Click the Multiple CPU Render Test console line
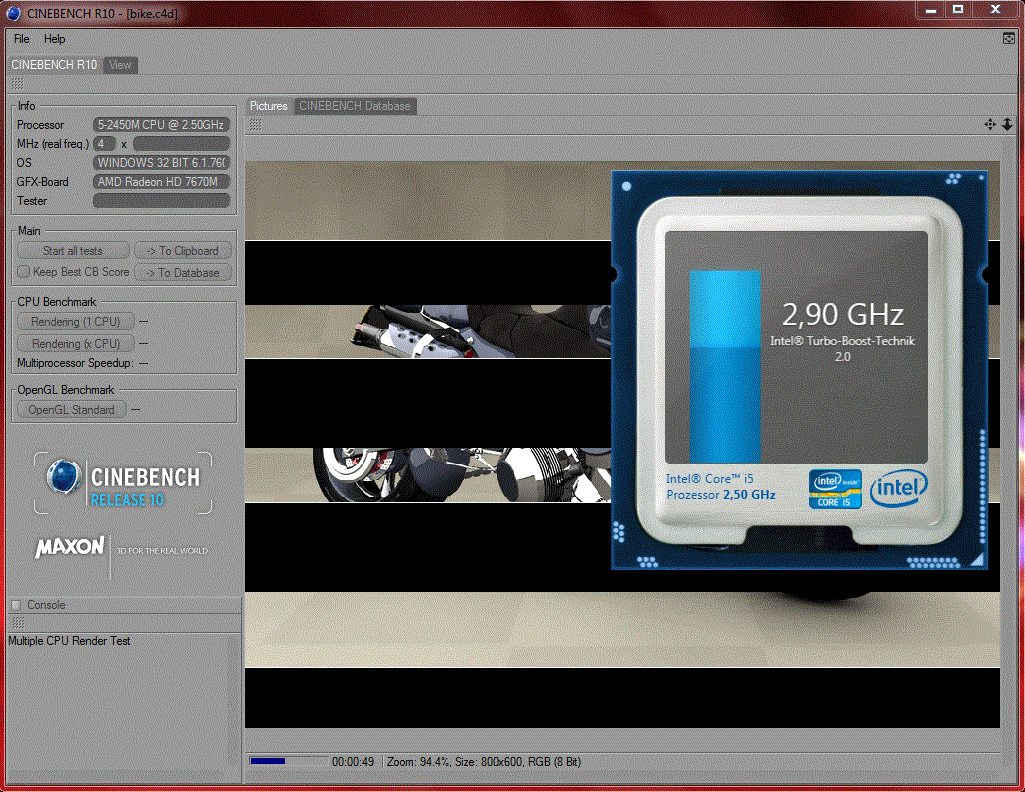 69,641
